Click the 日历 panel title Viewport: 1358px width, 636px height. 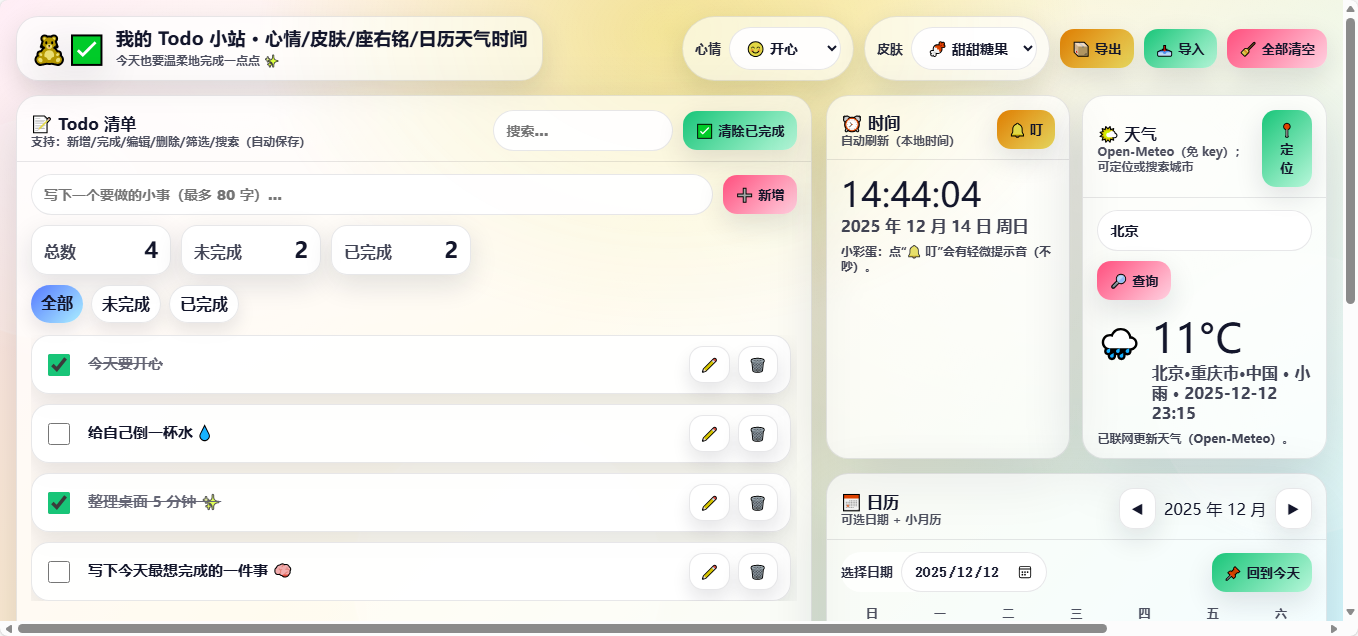[871, 502]
